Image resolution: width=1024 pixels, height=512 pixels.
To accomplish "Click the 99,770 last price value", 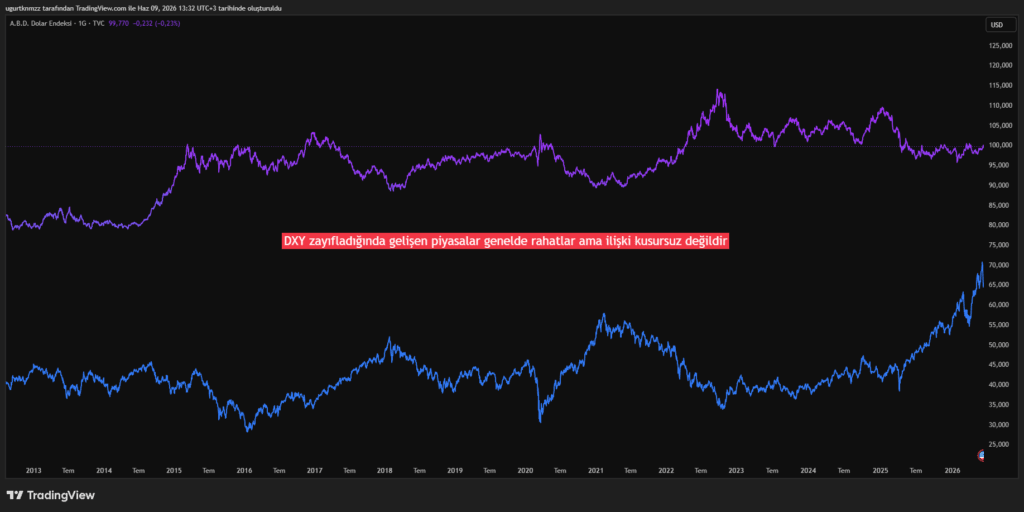I will point(119,24).
